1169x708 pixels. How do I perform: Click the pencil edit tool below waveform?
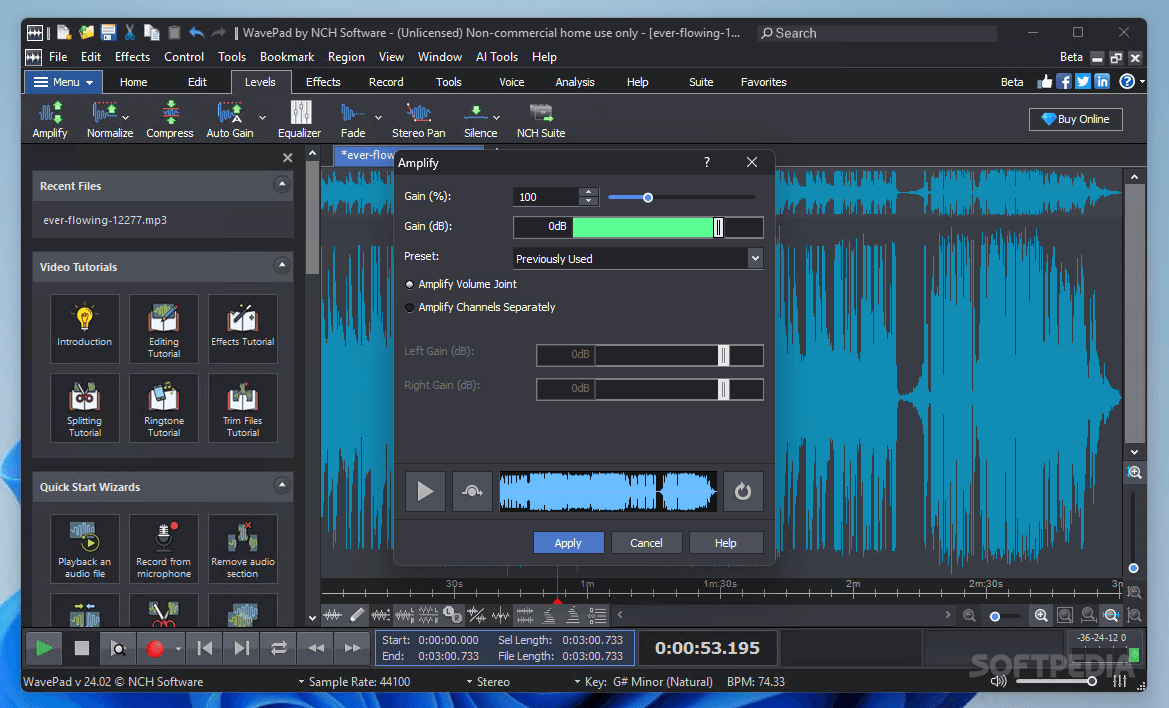(x=357, y=615)
